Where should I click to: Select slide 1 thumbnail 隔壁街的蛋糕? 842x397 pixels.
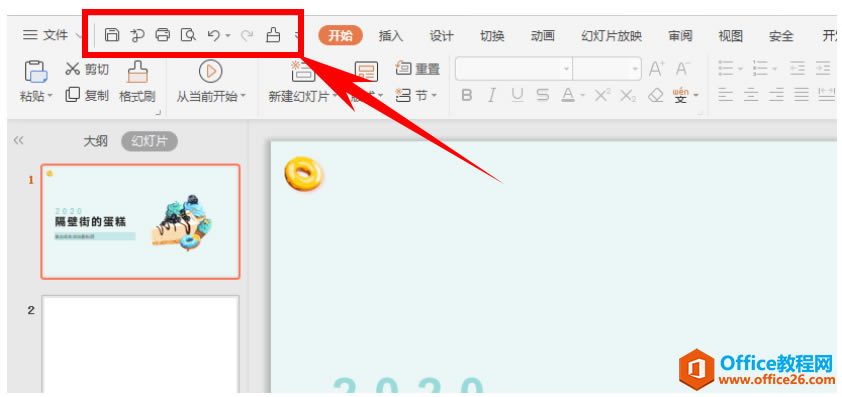(140, 221)
